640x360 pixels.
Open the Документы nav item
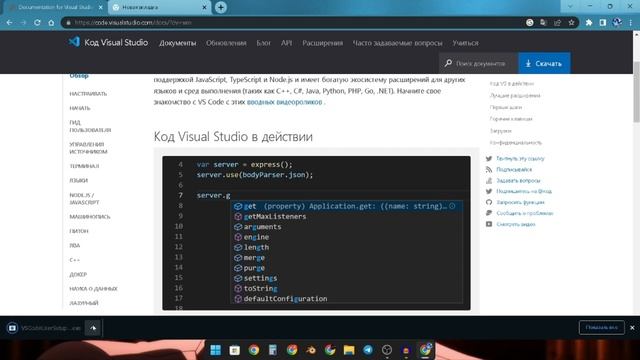point(178,43)
